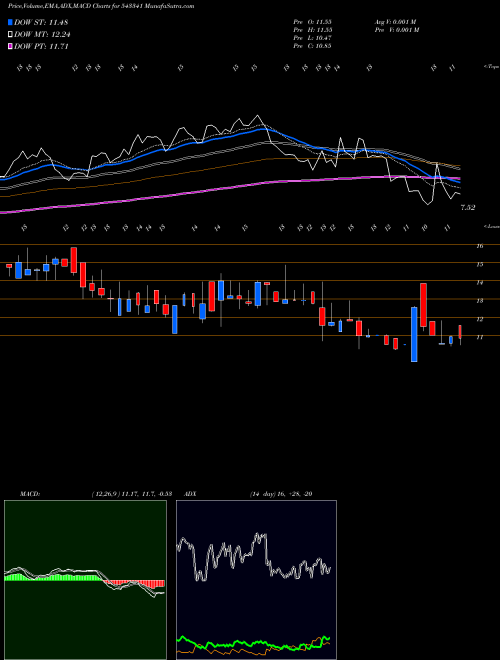
Task: Select the DOW PT: 11.71 legend text
Action: 41,46
